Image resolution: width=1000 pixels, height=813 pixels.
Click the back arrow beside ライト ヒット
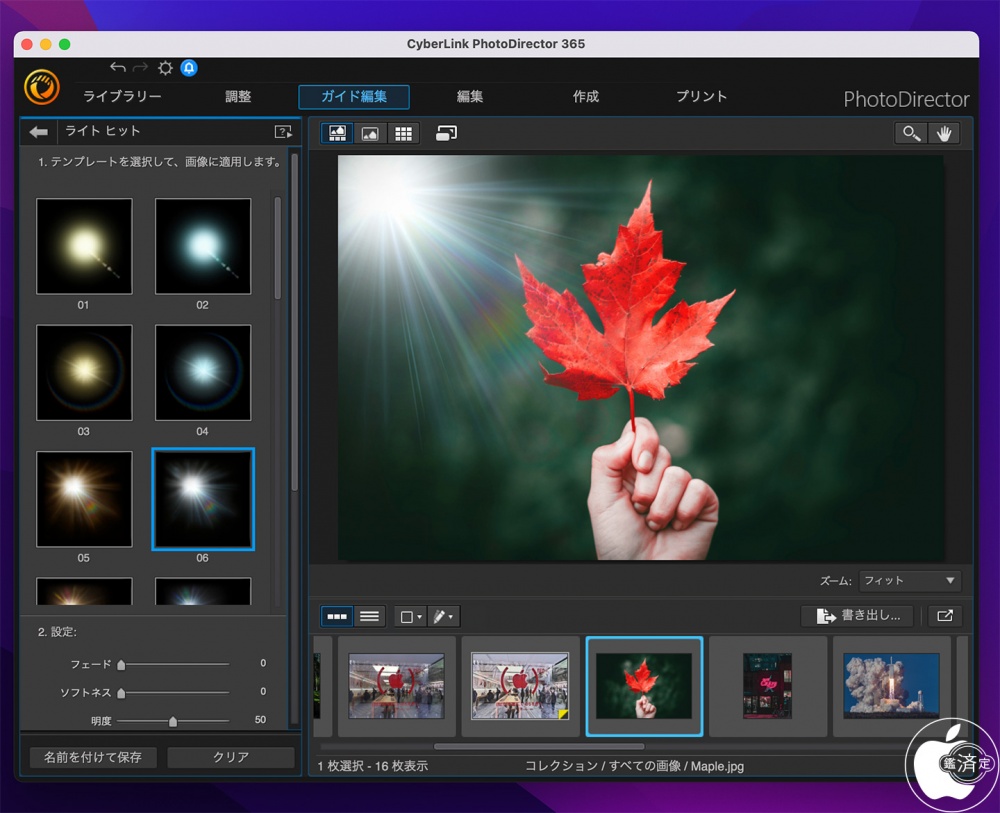point(38,132)
